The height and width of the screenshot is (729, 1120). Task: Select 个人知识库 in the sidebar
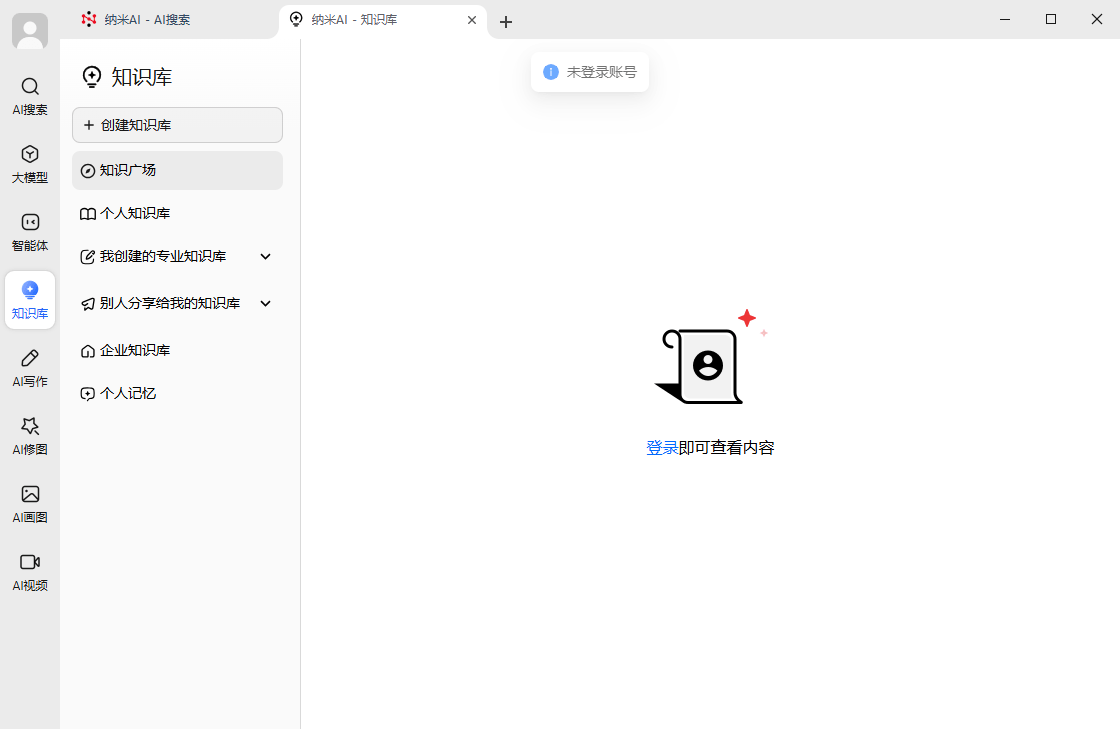(x=177, y=213)
